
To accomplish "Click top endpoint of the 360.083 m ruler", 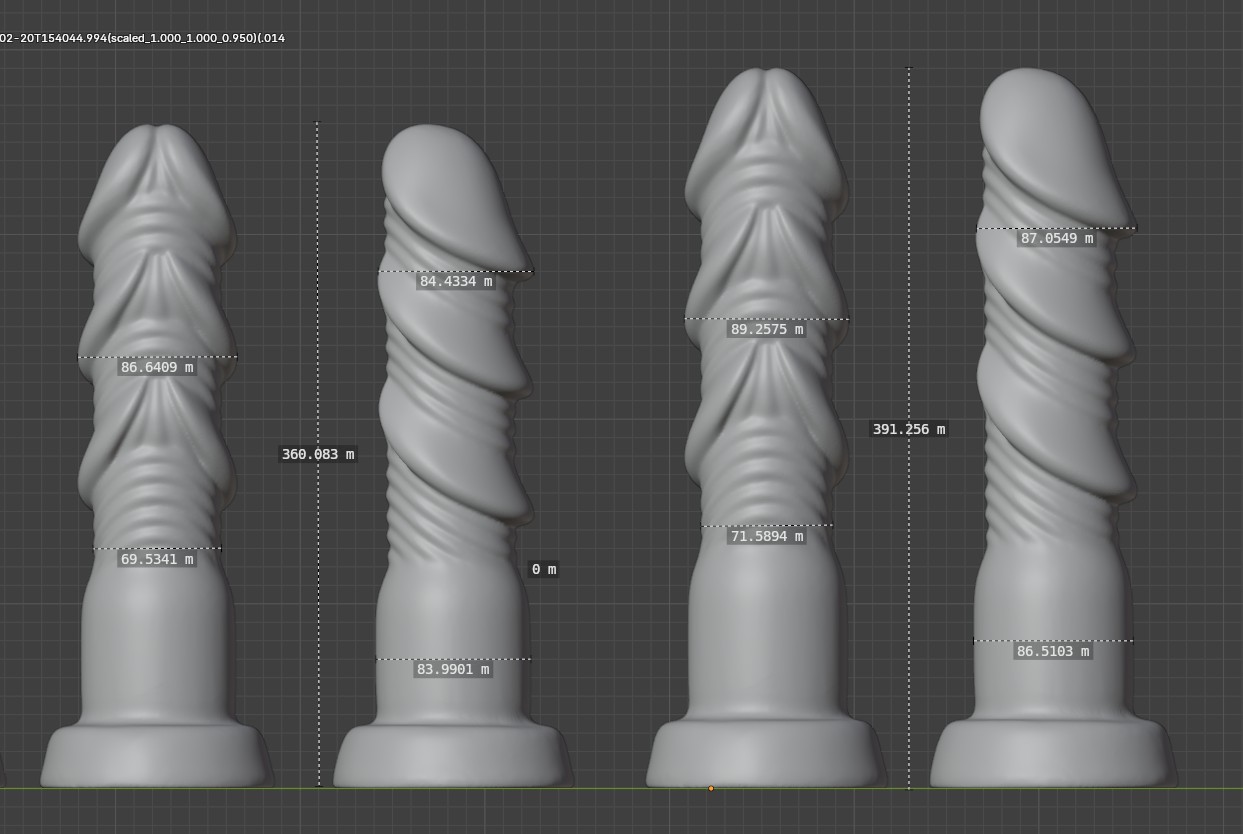I will [317, 122].
